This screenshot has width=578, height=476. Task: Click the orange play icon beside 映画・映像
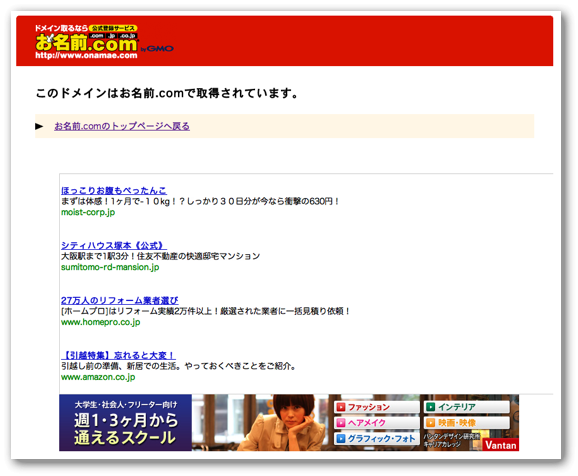(431, 423)
